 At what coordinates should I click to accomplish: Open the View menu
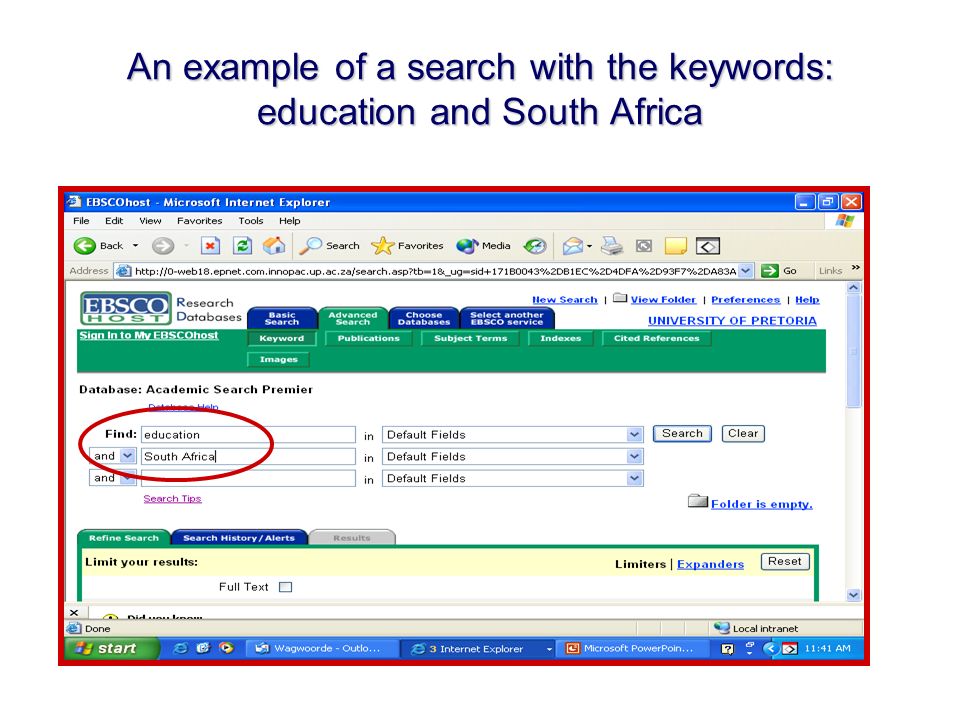pos(150,221)
